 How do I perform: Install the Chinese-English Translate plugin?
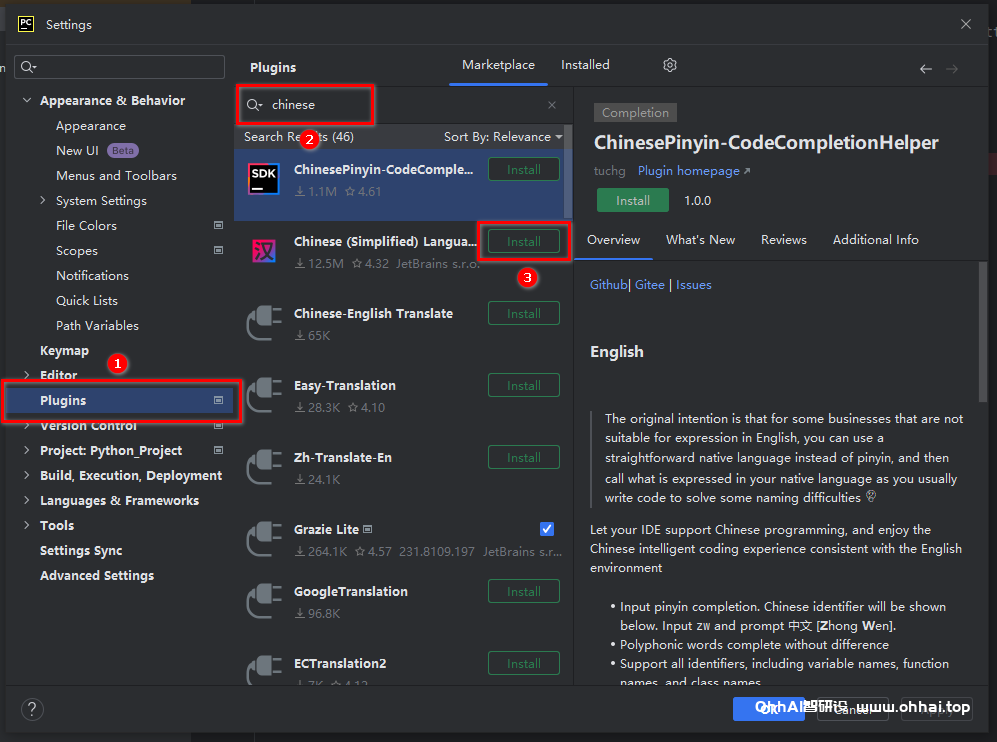pos(524,313)
